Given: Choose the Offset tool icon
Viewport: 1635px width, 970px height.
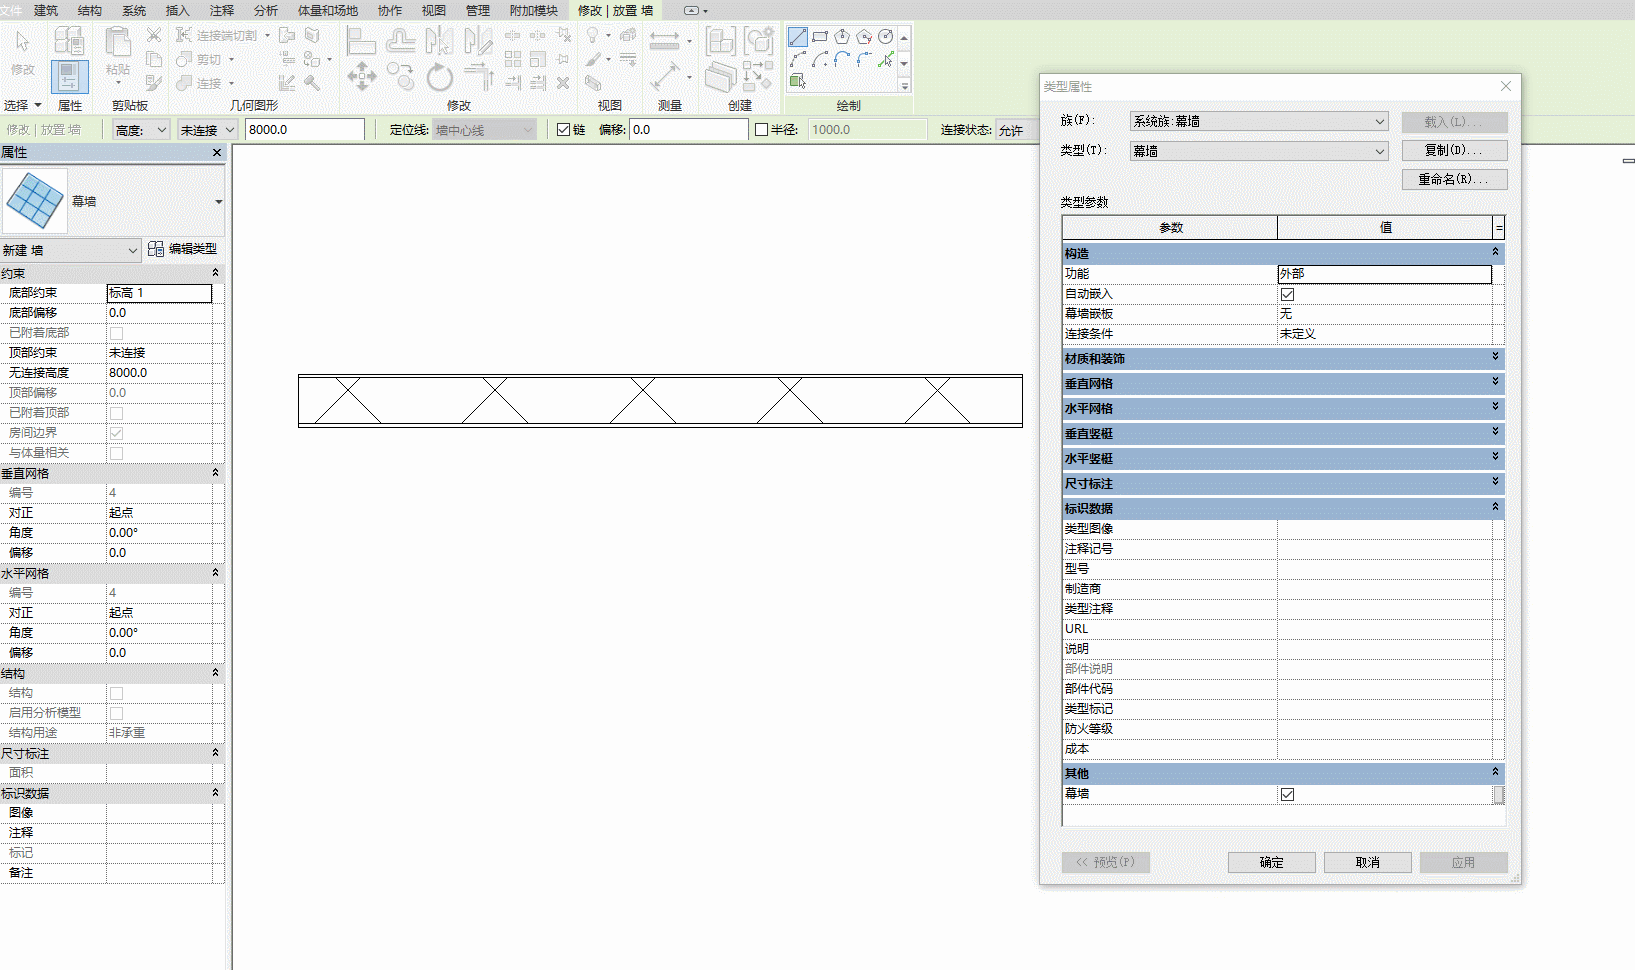Looking at the screenshot, I should coord(400,41).
